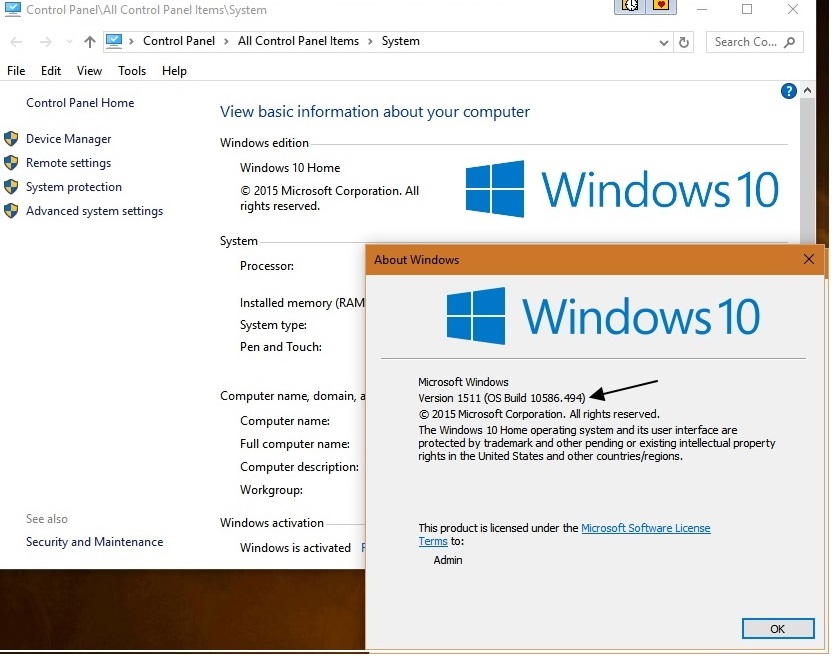Select Control Panel breadcrumb
Image resolution: width=837 pixels, height=659 pixels.
pos(179,41)
